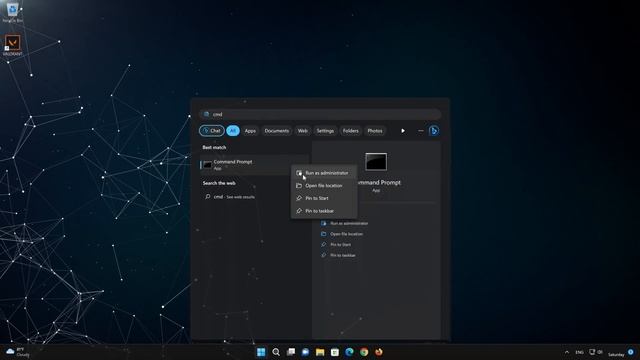This screenshot has height=360, width=640.
Task: Launch Firefox from taskbar
Action: 379,352
